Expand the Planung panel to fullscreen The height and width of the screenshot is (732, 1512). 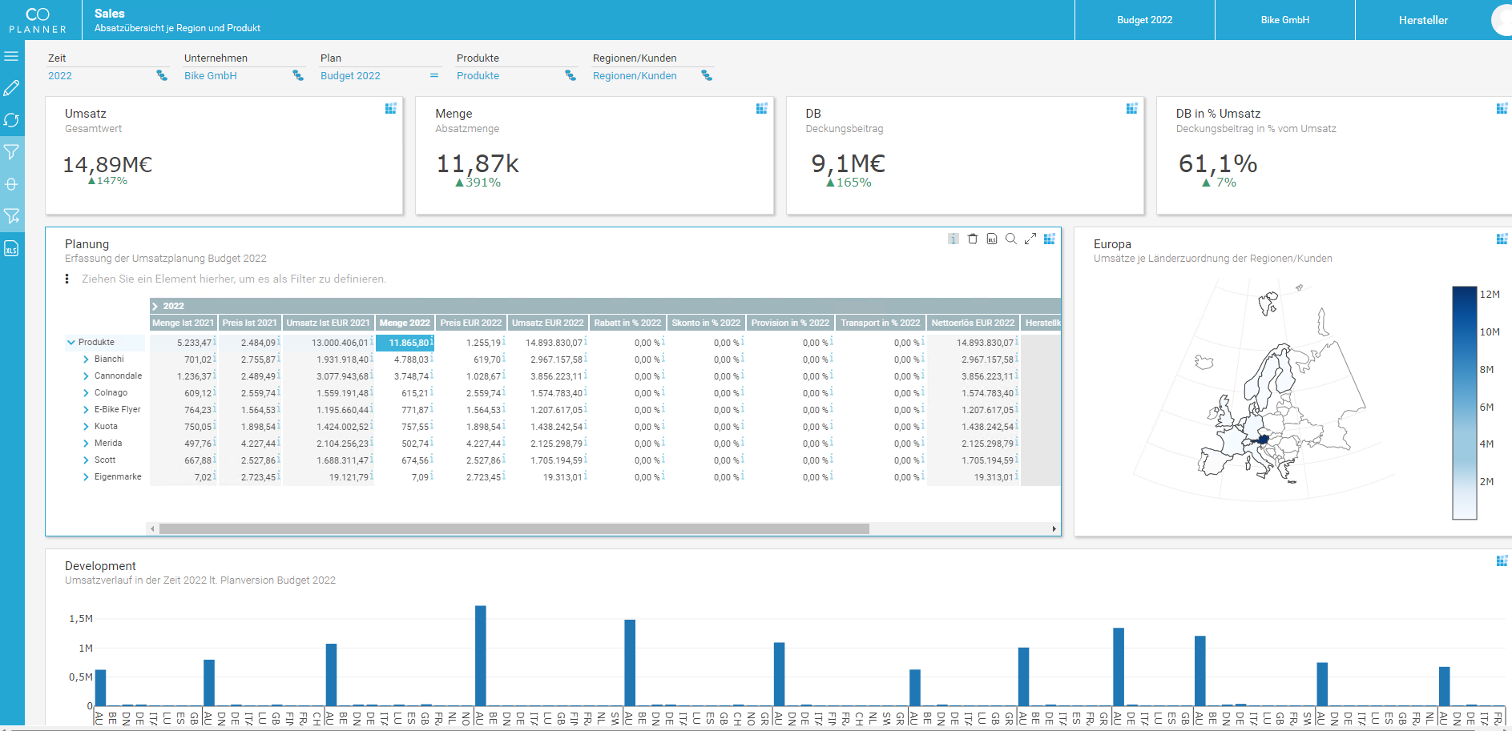click(x=1030, y=239)
